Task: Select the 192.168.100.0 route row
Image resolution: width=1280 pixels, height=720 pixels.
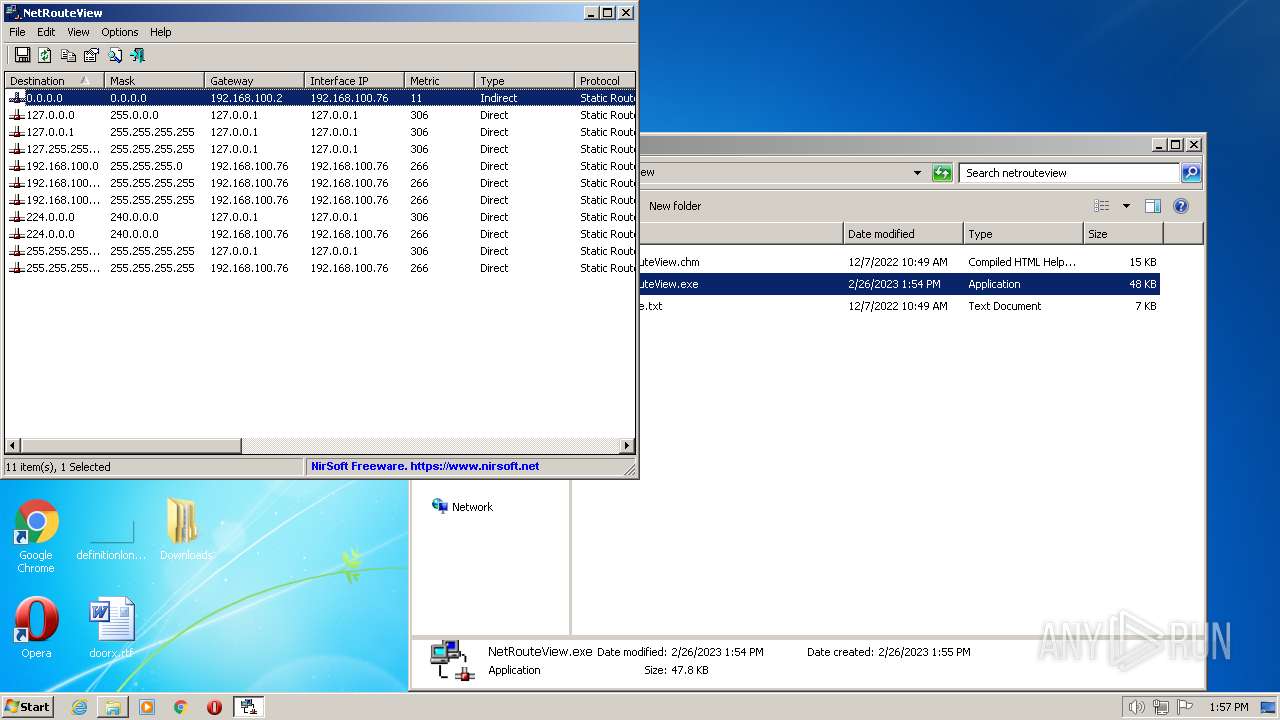Action: point(320,166)
